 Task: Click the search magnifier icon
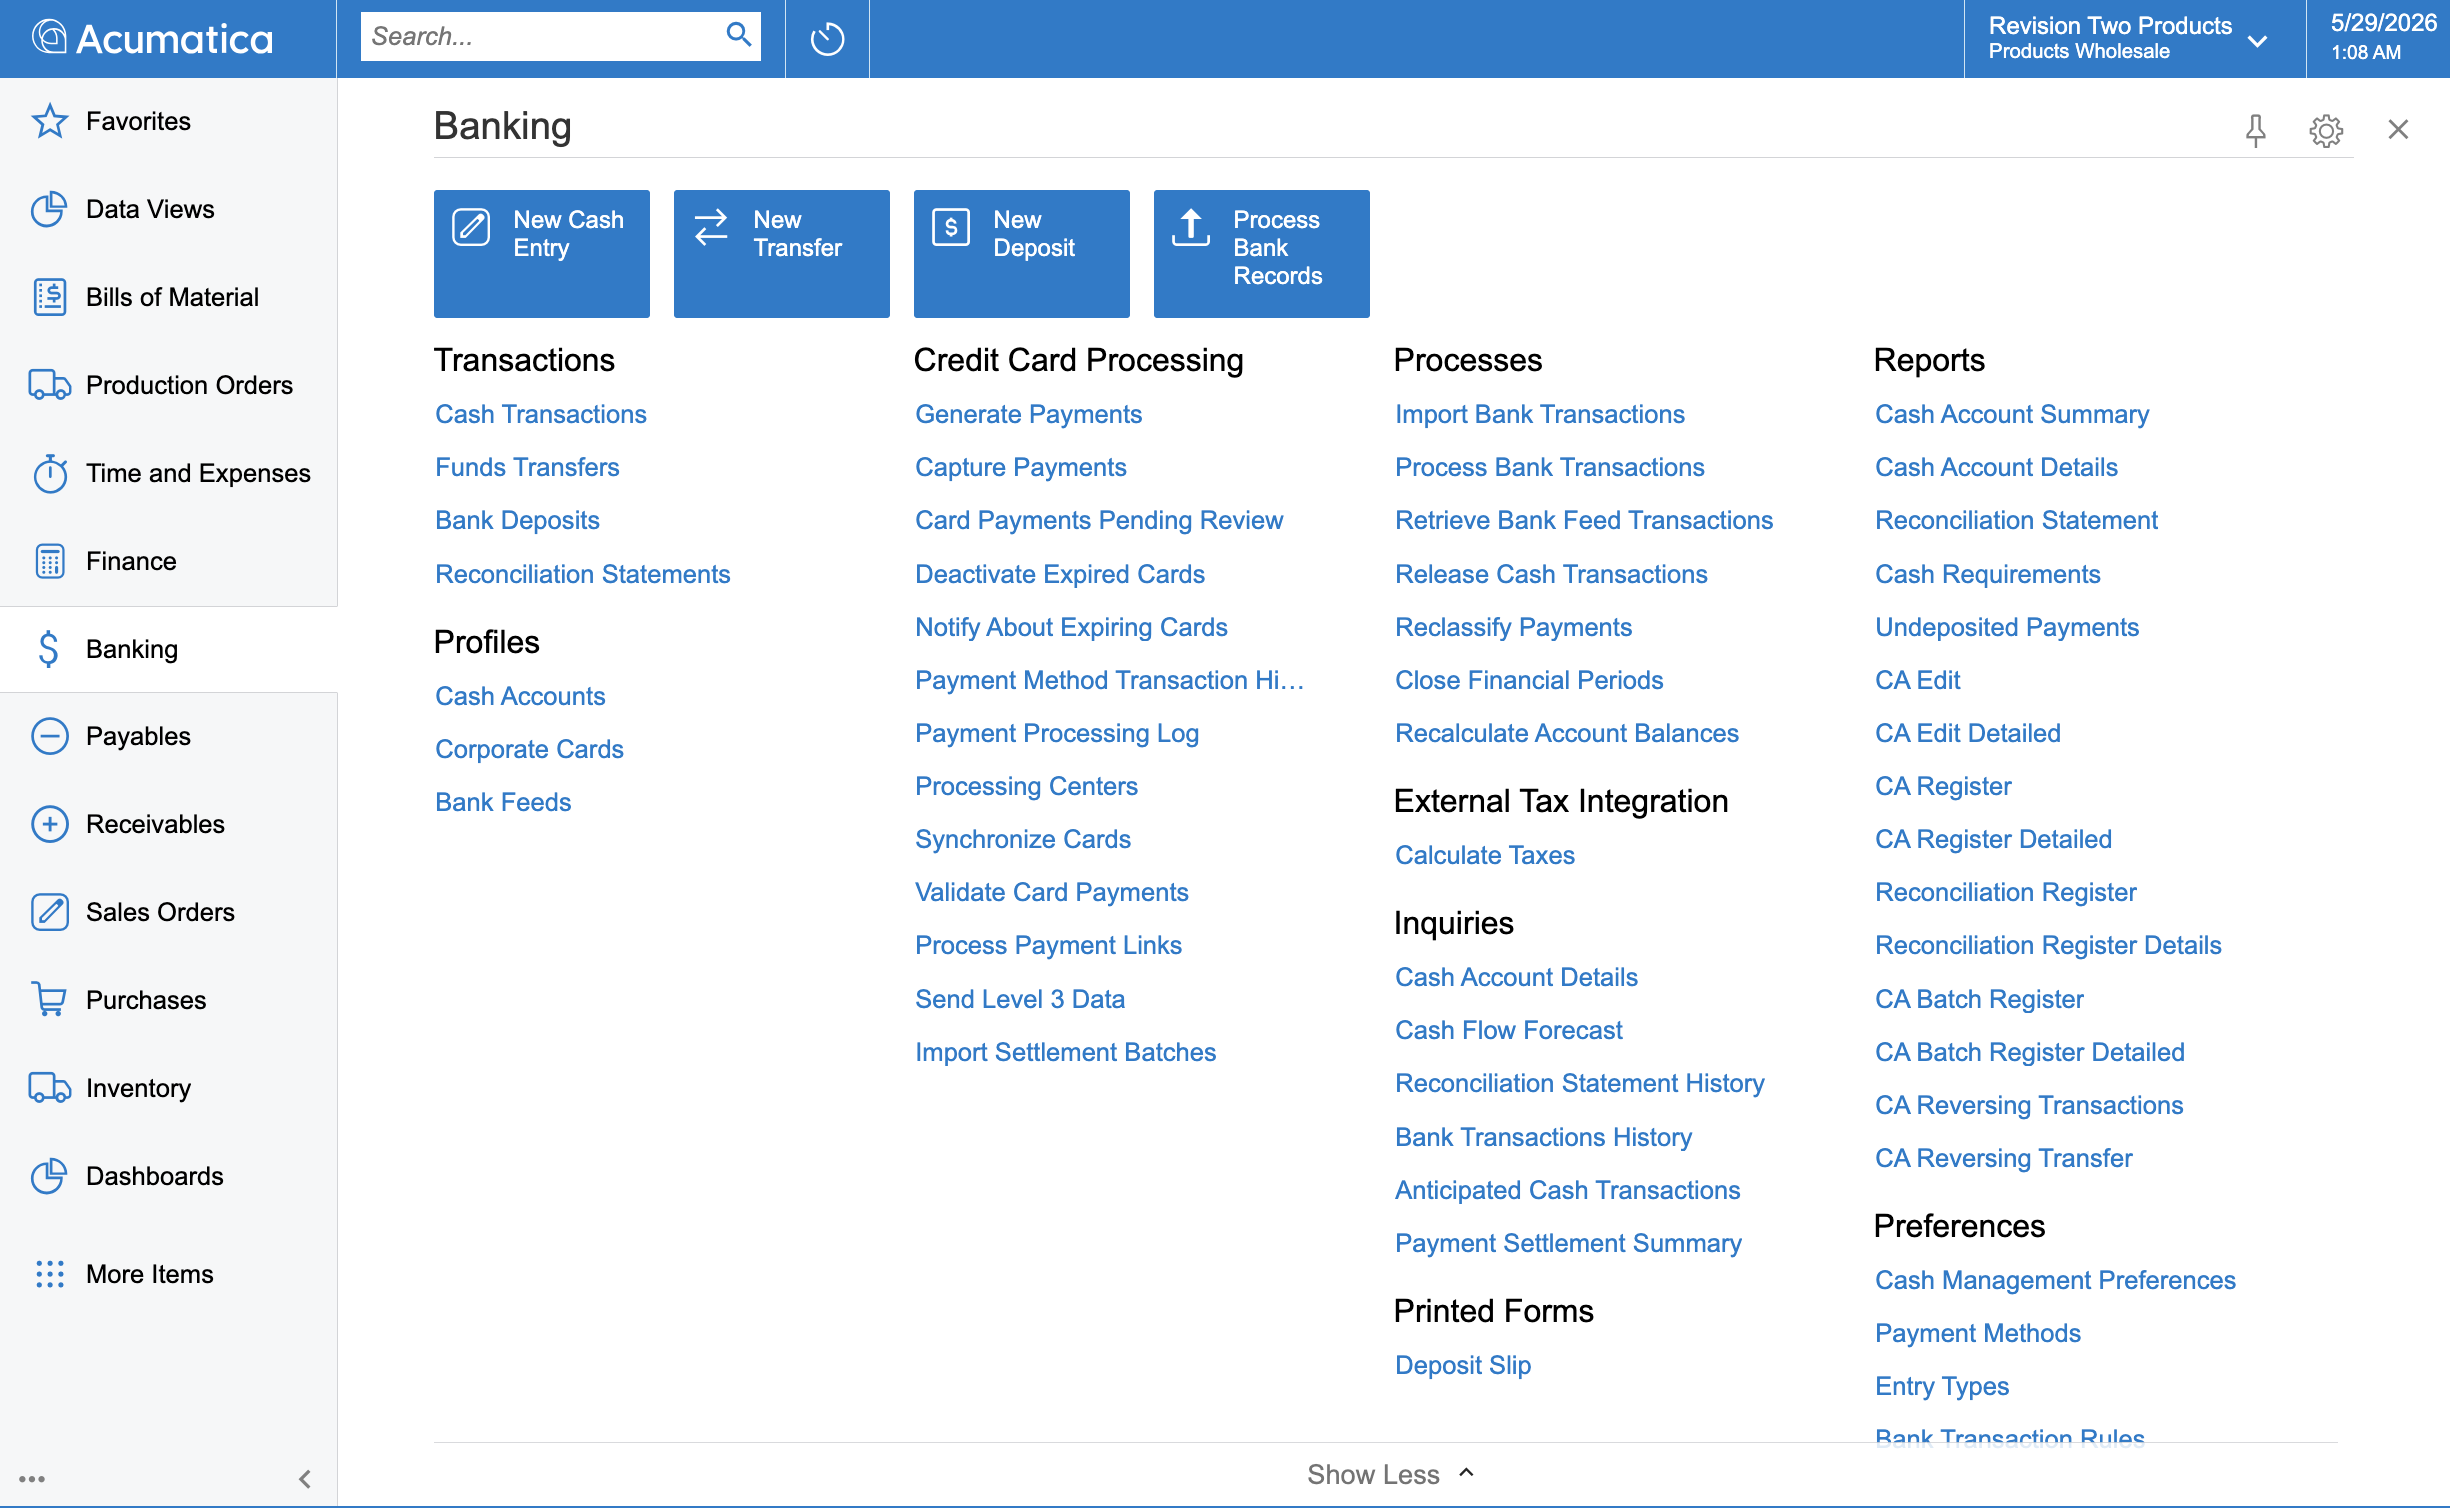coord(738,35)
